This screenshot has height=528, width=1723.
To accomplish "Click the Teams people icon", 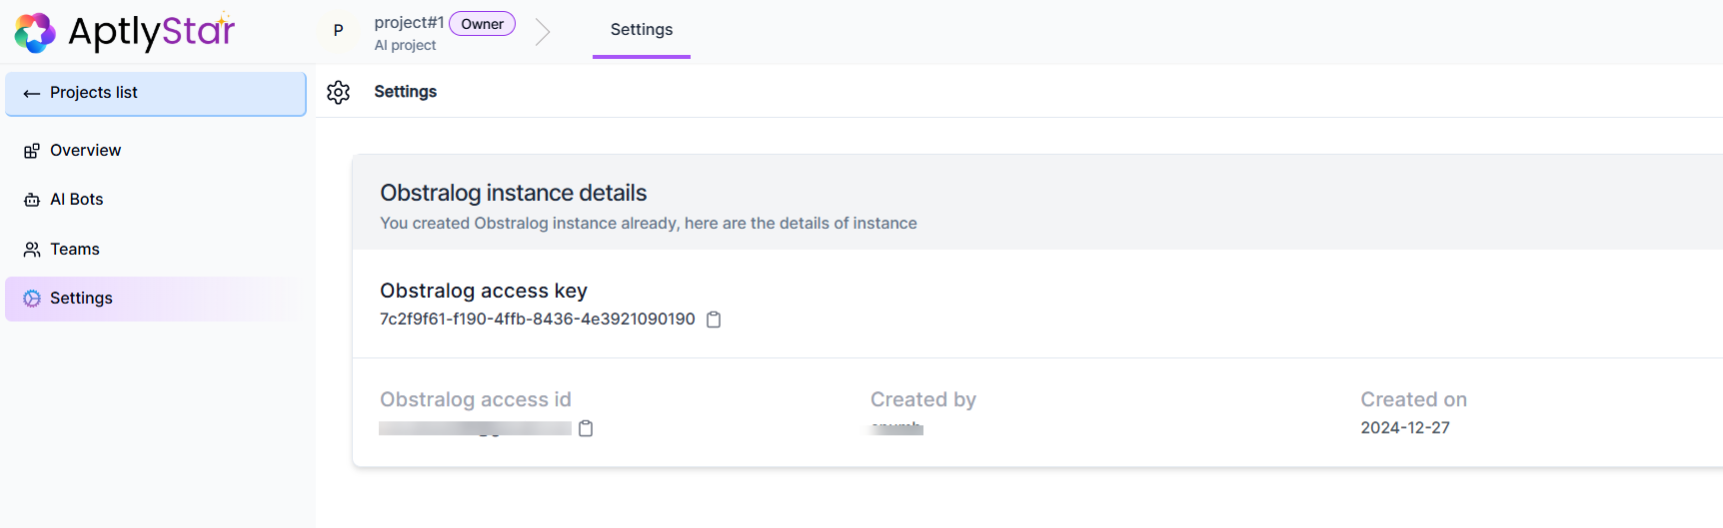I will [x=32, y=249].
